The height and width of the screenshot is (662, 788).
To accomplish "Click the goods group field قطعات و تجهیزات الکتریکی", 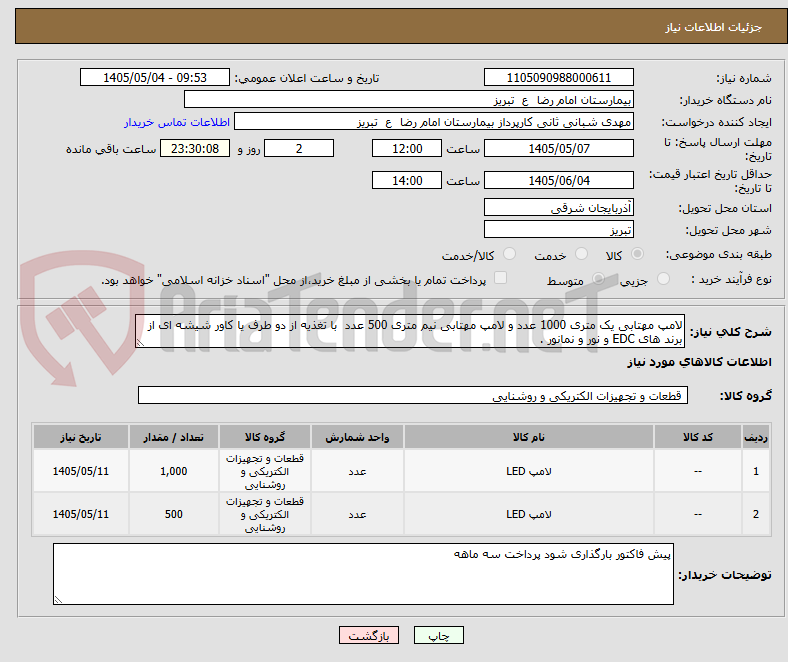I will click(x=413, y=395).
